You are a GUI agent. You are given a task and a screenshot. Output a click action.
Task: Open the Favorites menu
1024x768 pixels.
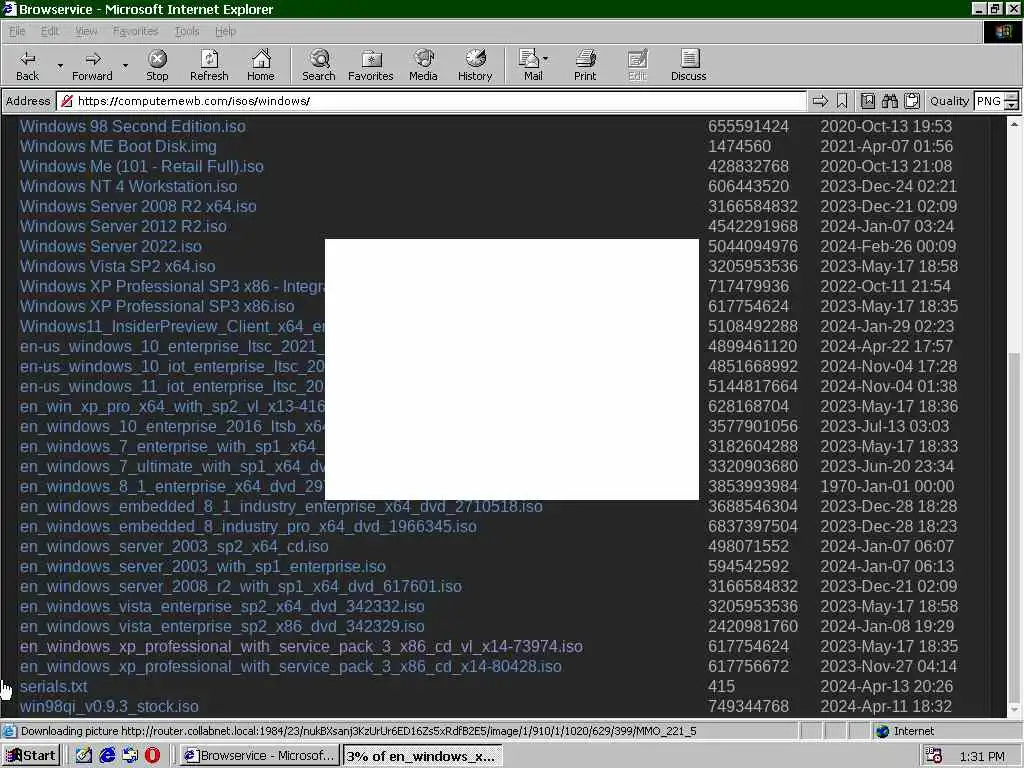coord(135,31)
